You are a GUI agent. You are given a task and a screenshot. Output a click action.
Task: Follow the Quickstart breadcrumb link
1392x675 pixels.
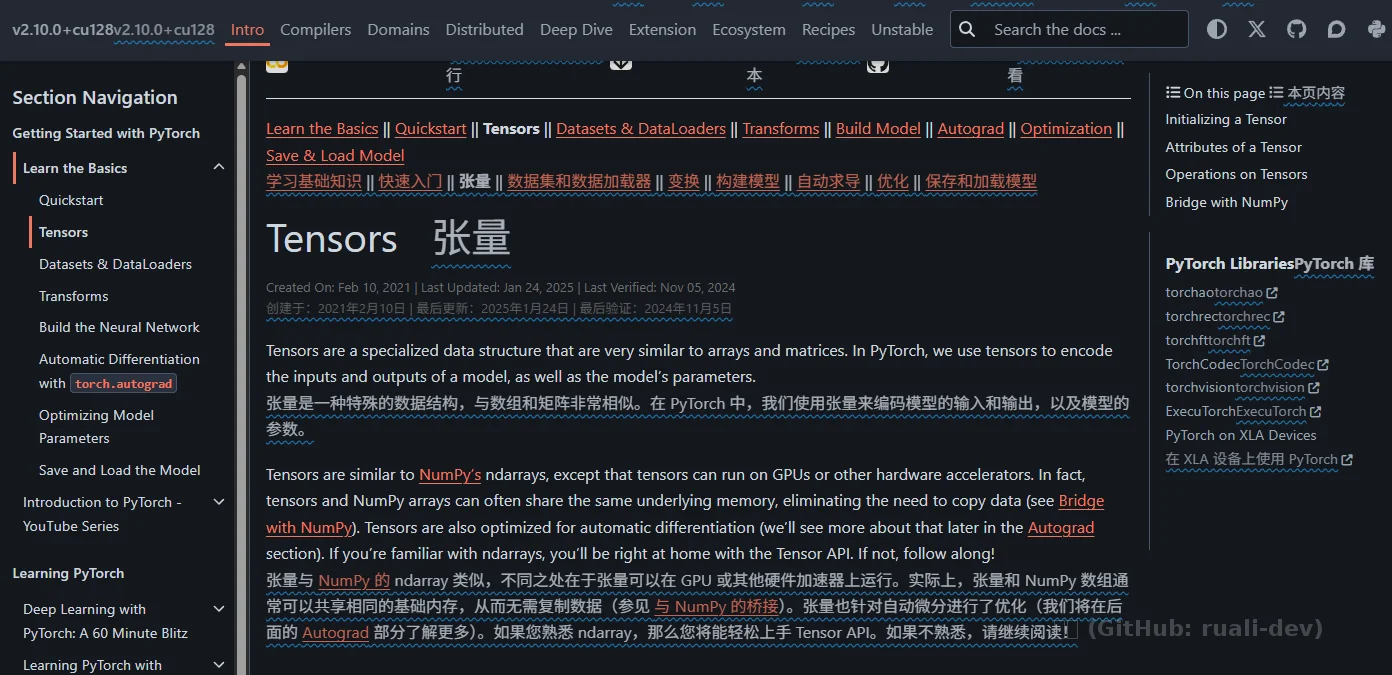431,129
